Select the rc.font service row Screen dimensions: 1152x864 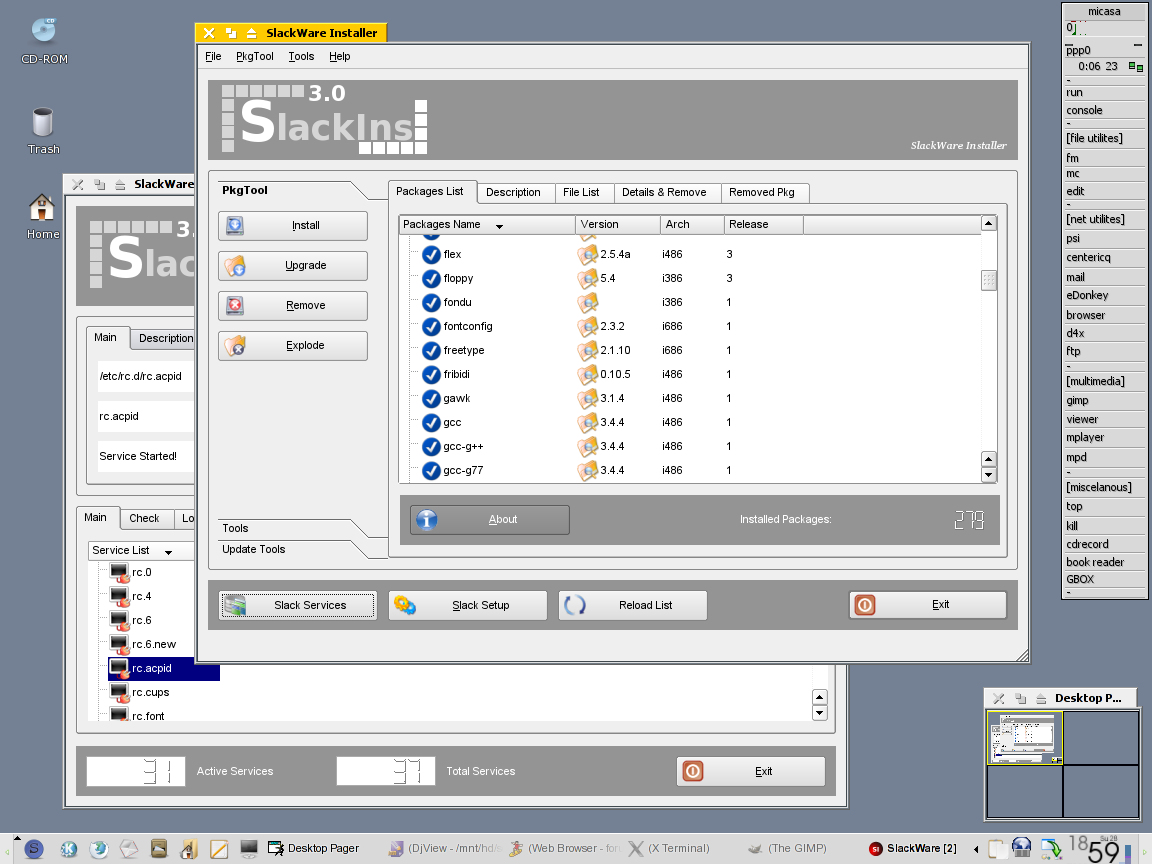pos(148,716)
